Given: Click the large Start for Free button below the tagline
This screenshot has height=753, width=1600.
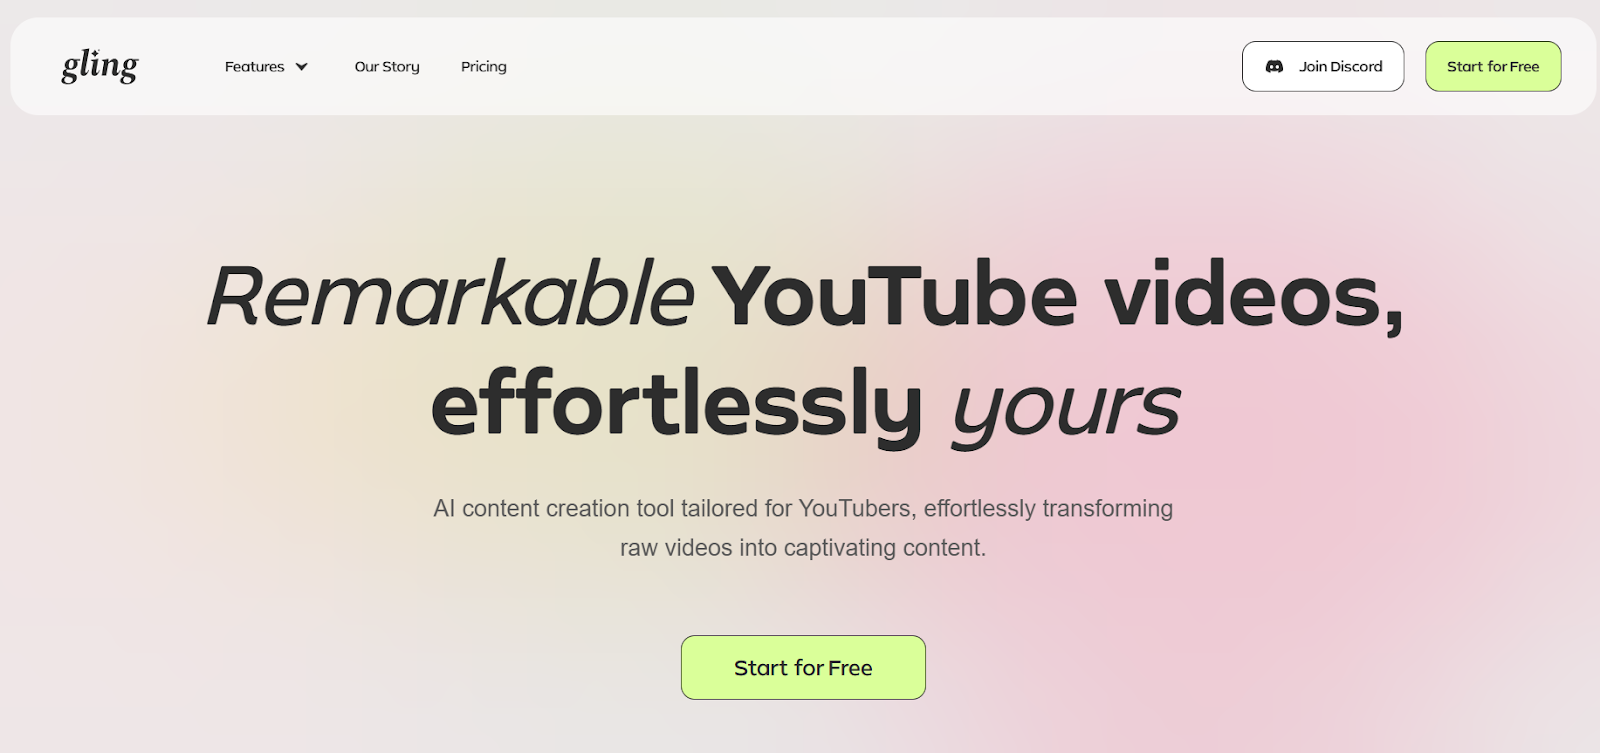Looking at the screenshot, I should coord(803,667).
